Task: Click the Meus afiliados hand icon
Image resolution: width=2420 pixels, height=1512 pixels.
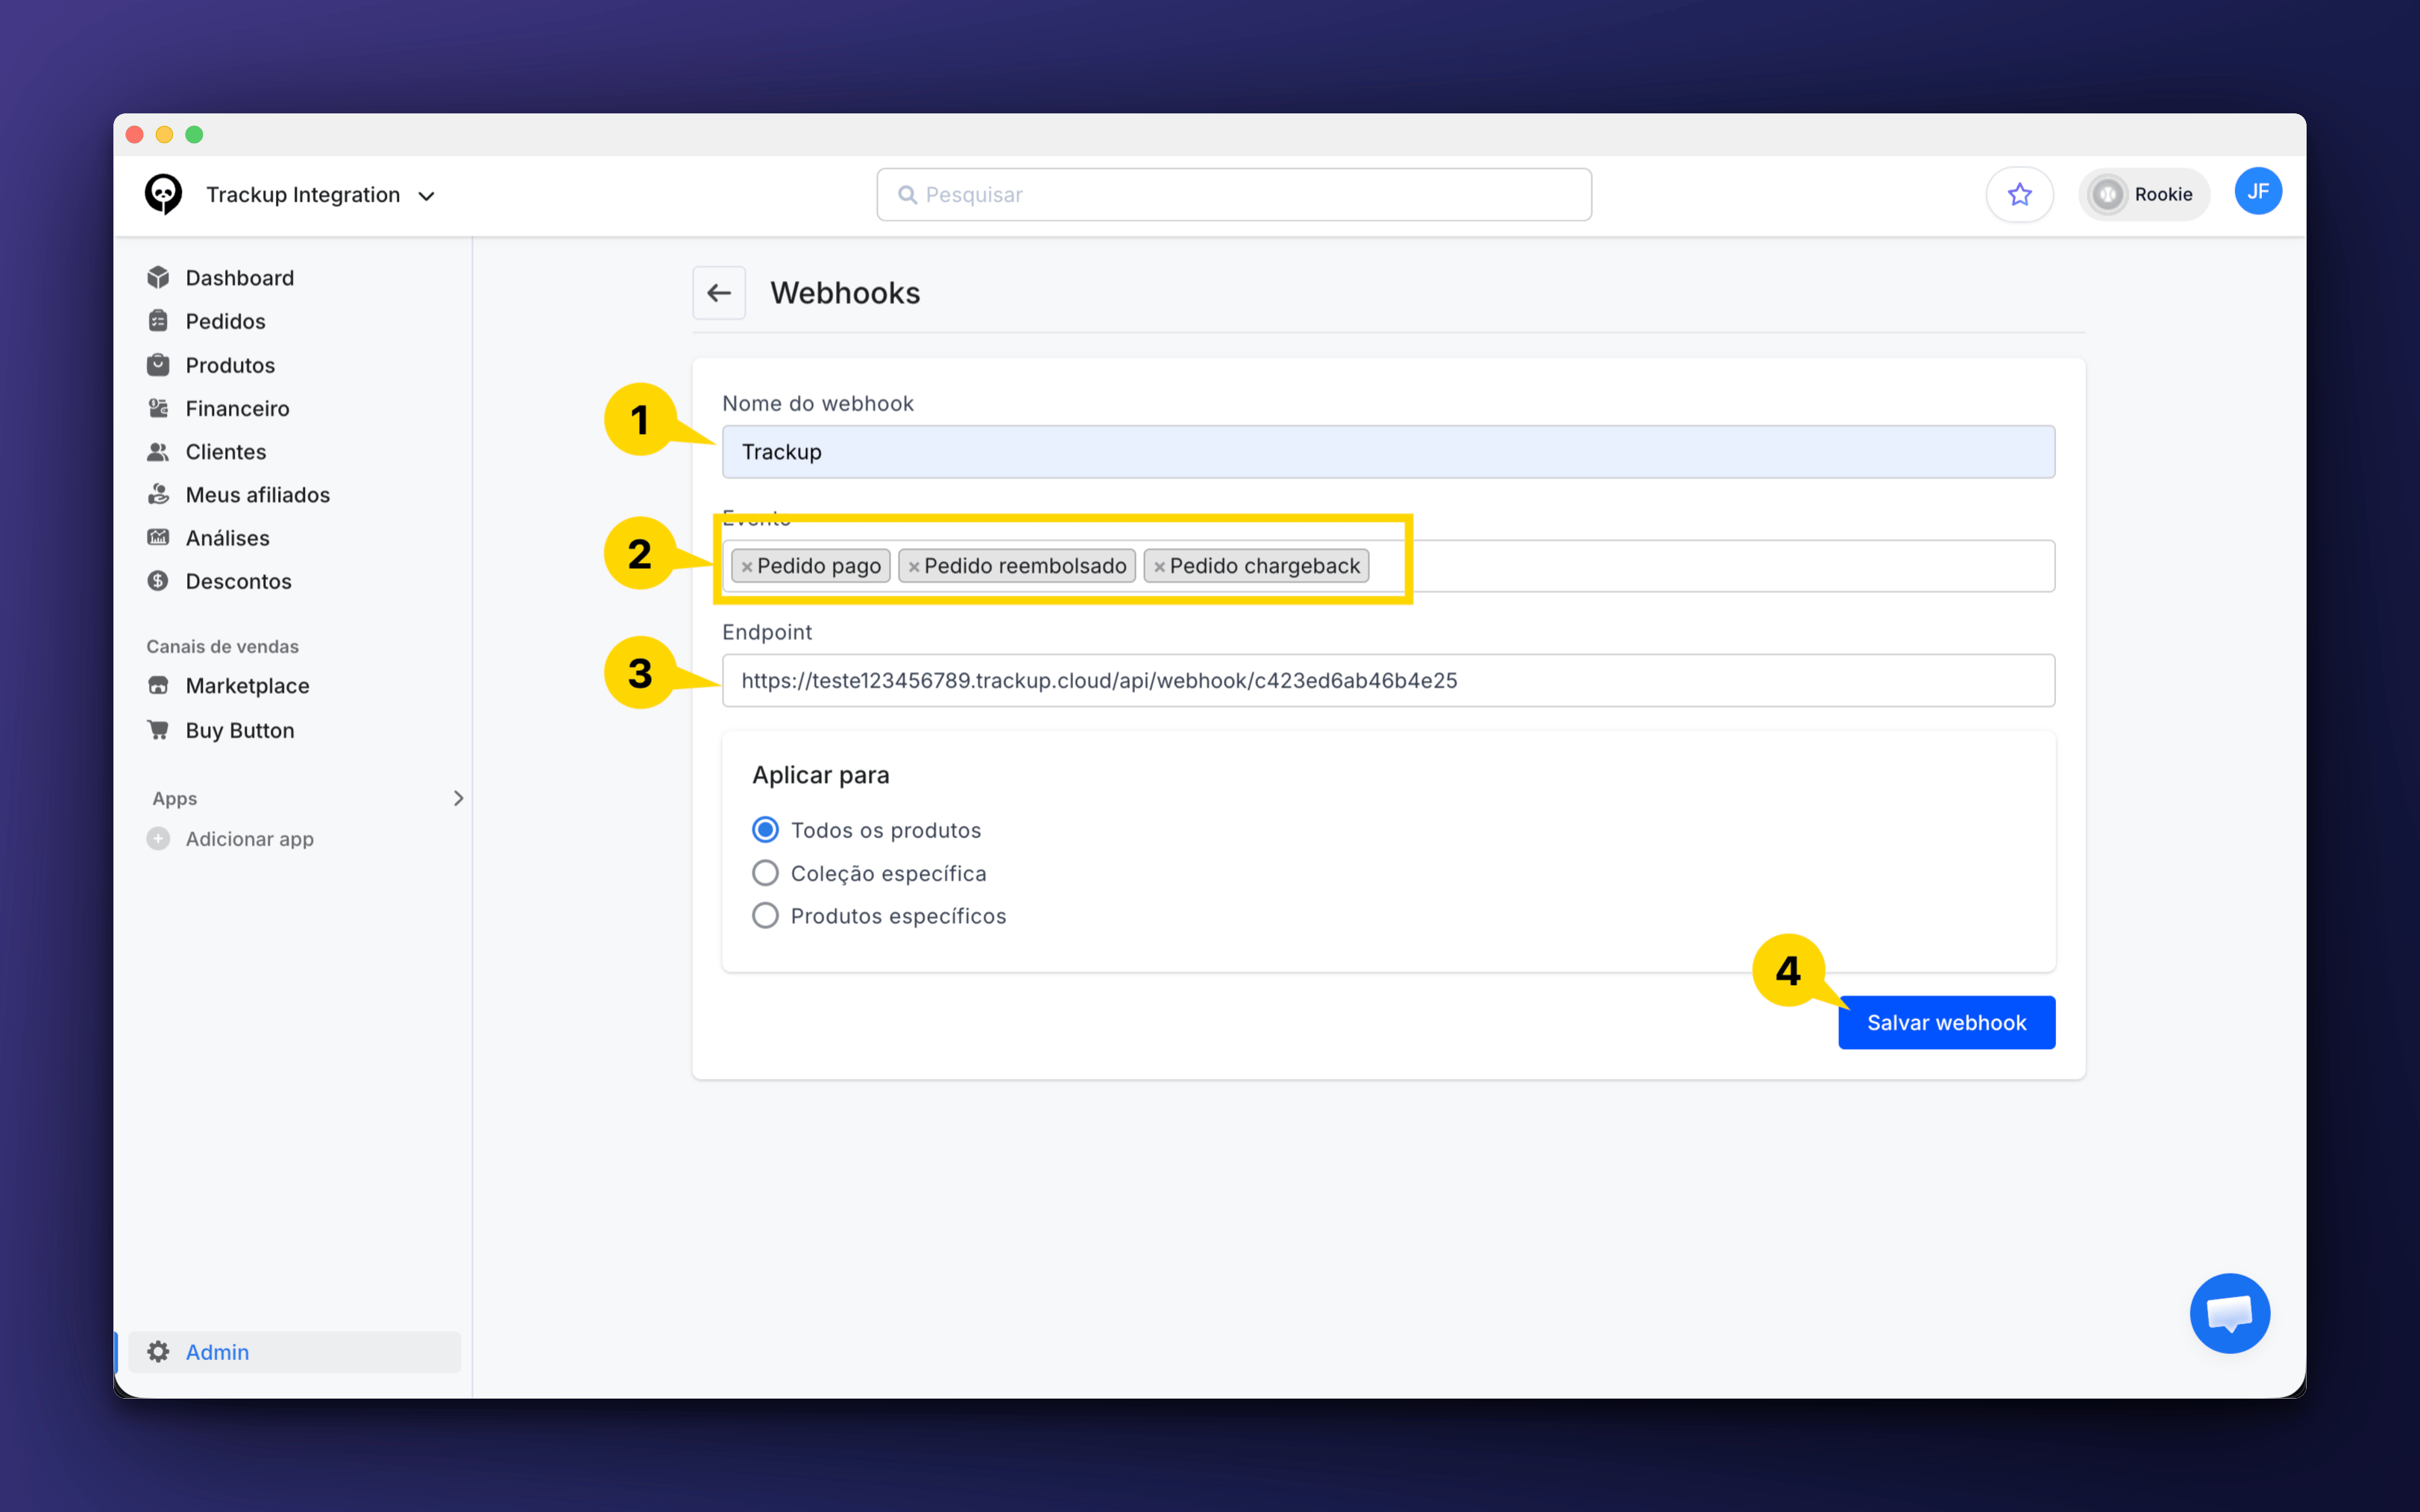Action: click(158, 494)
